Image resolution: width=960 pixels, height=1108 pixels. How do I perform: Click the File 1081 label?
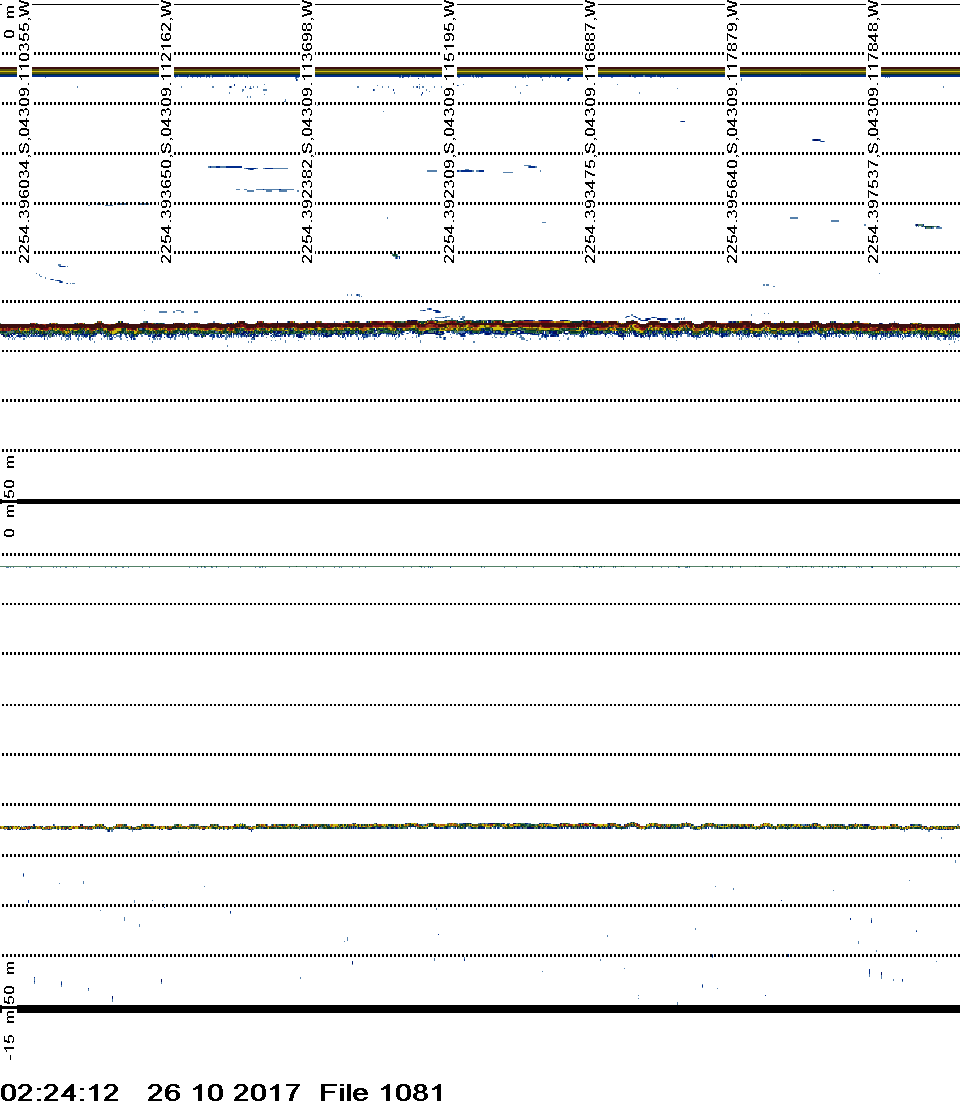(x=381, y=1092)
